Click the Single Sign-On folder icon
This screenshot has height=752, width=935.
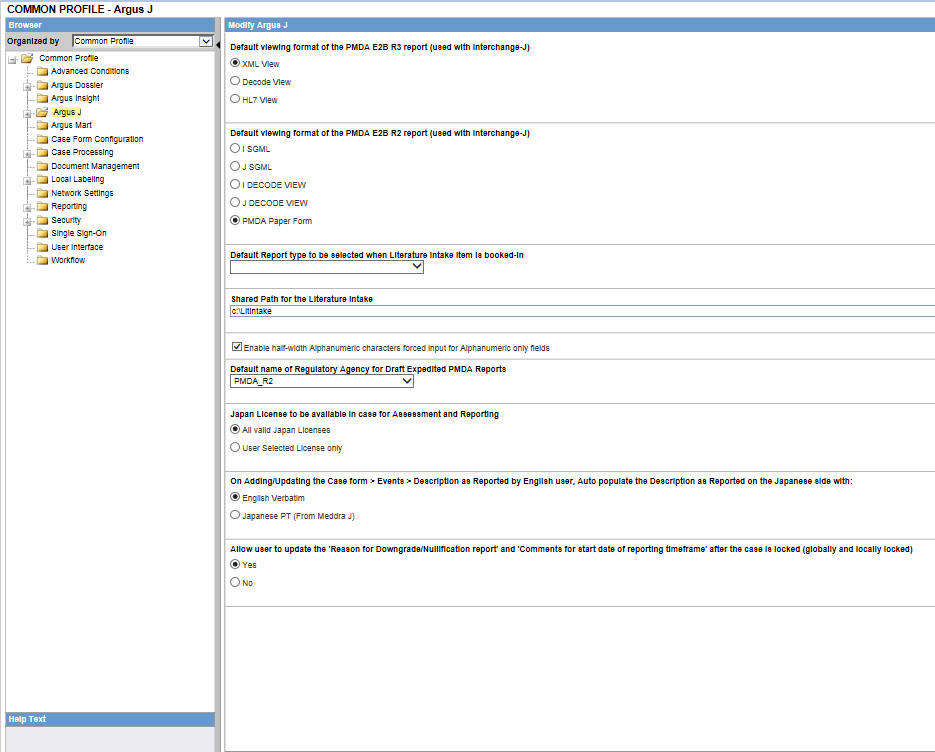point(42,233)
